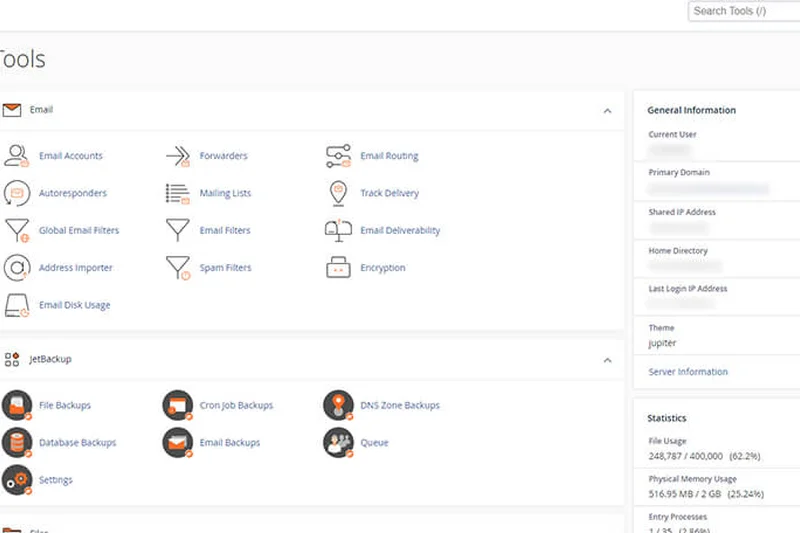
Task: Click the JetBackup Settings gear icon
Action: pos(17,480)
